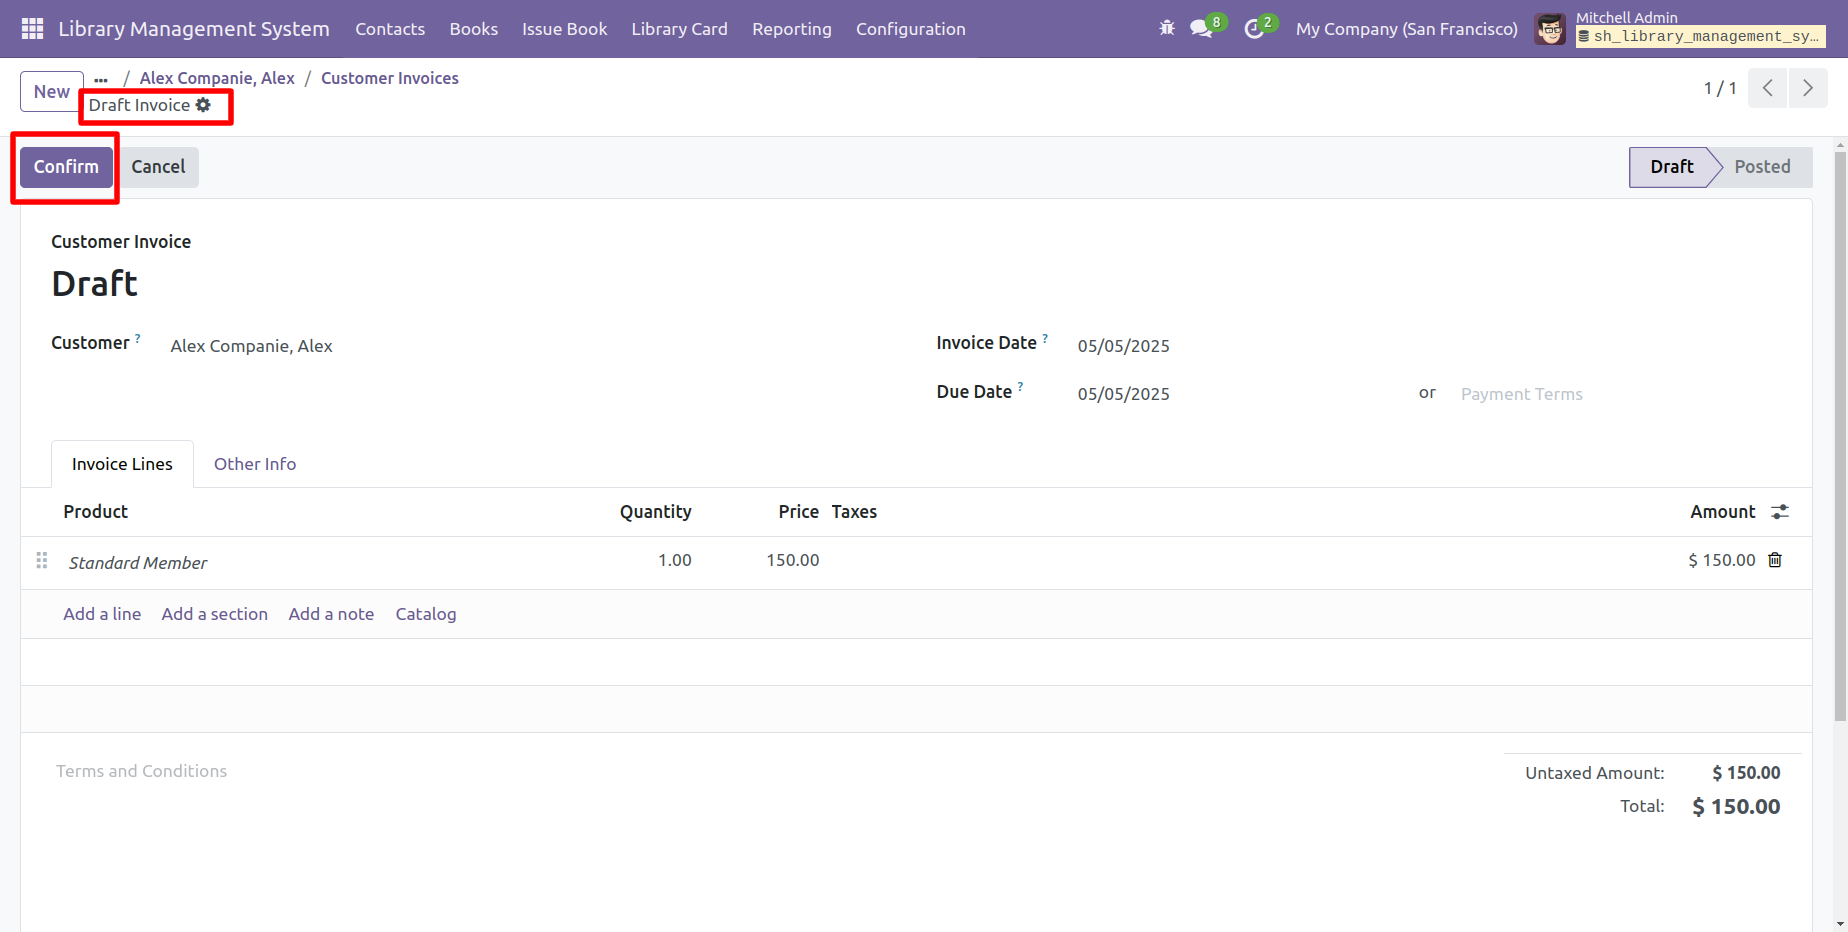Switch to the Other Info tab
The height and width of the screenshot is (932, 1848).
tap(255, 464)
